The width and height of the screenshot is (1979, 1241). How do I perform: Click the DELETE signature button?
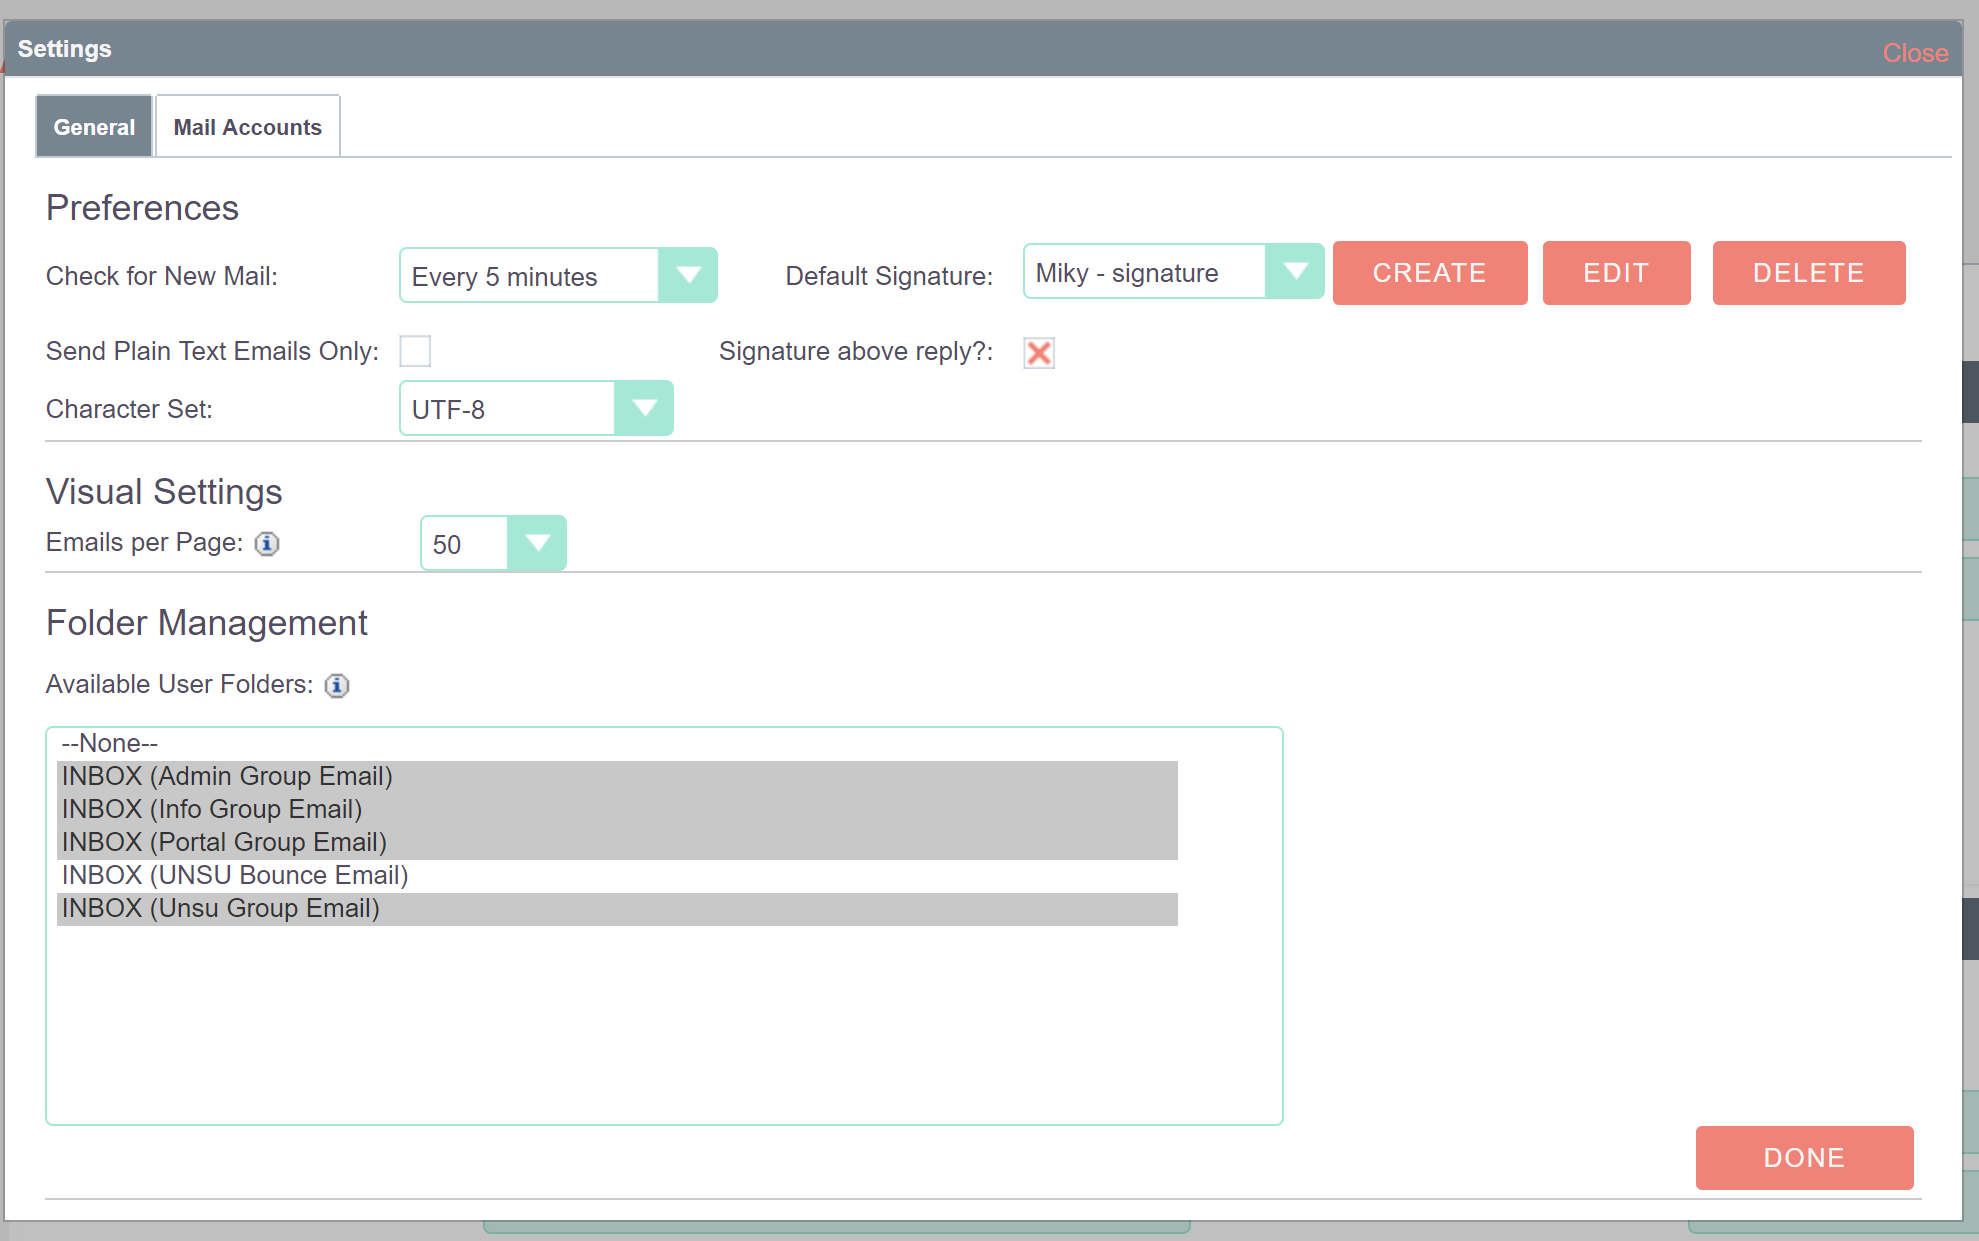[1808, 273]
